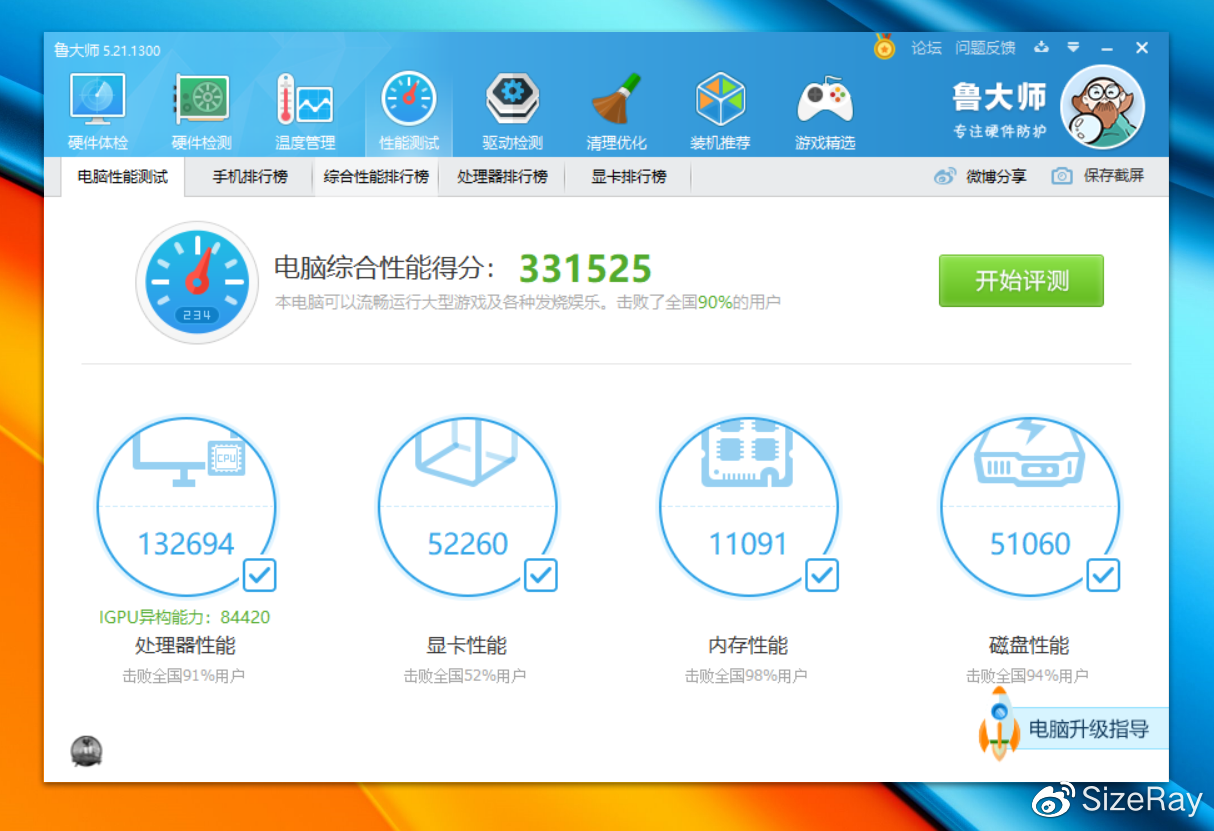Click the 本电脑可以流畅运行大型游戏 description line
Screen dimensions: 1214x831
pos(528,302)
